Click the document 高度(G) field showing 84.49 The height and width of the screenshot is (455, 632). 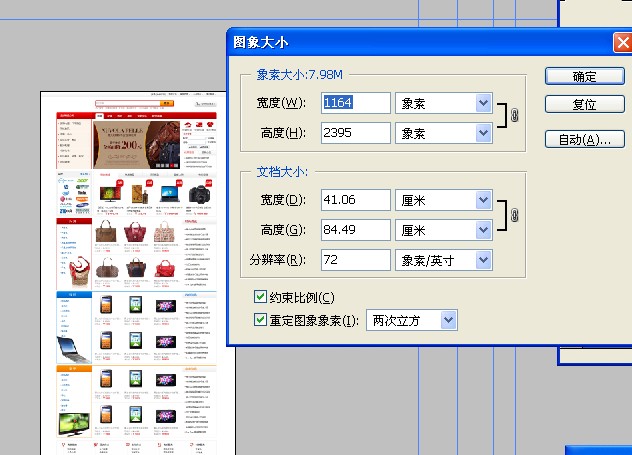point(356,230)
